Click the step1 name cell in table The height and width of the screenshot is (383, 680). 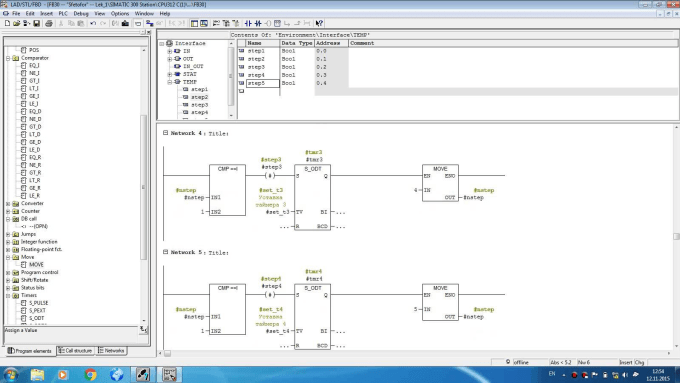click(x=263, y=51)
